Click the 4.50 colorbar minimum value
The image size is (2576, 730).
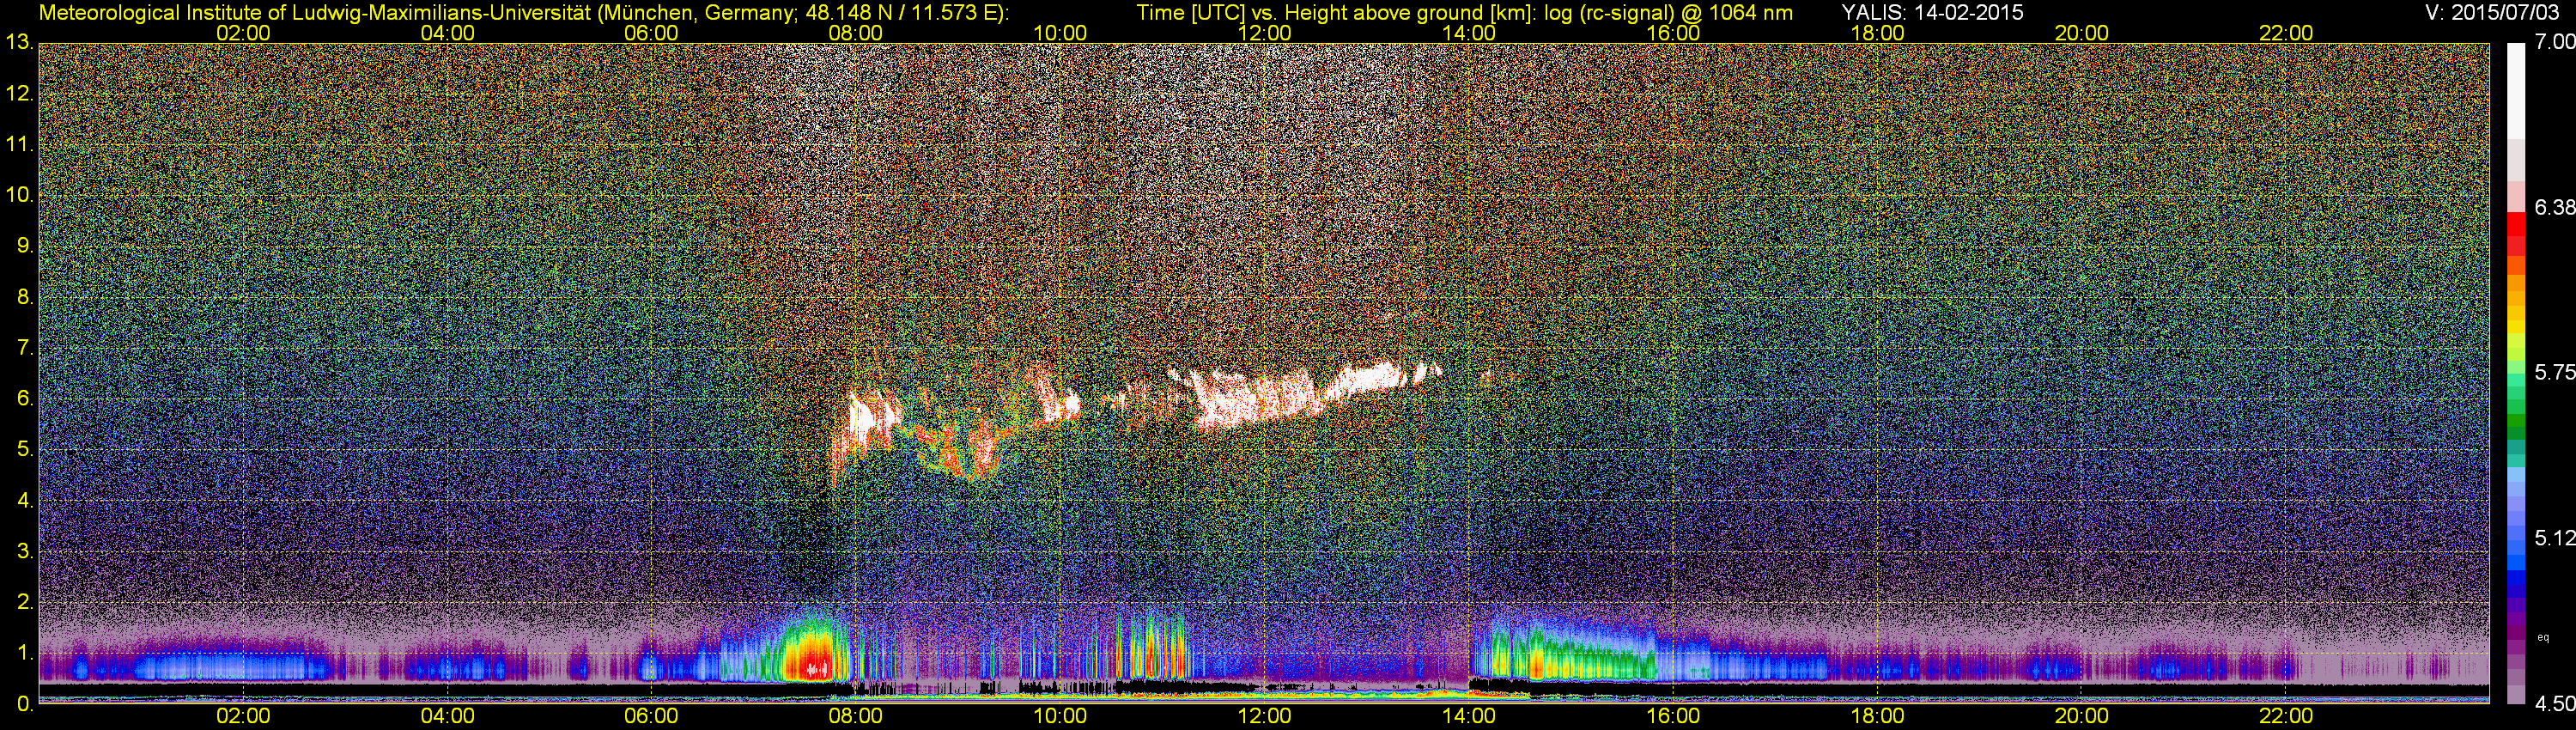pos(2554,705)
